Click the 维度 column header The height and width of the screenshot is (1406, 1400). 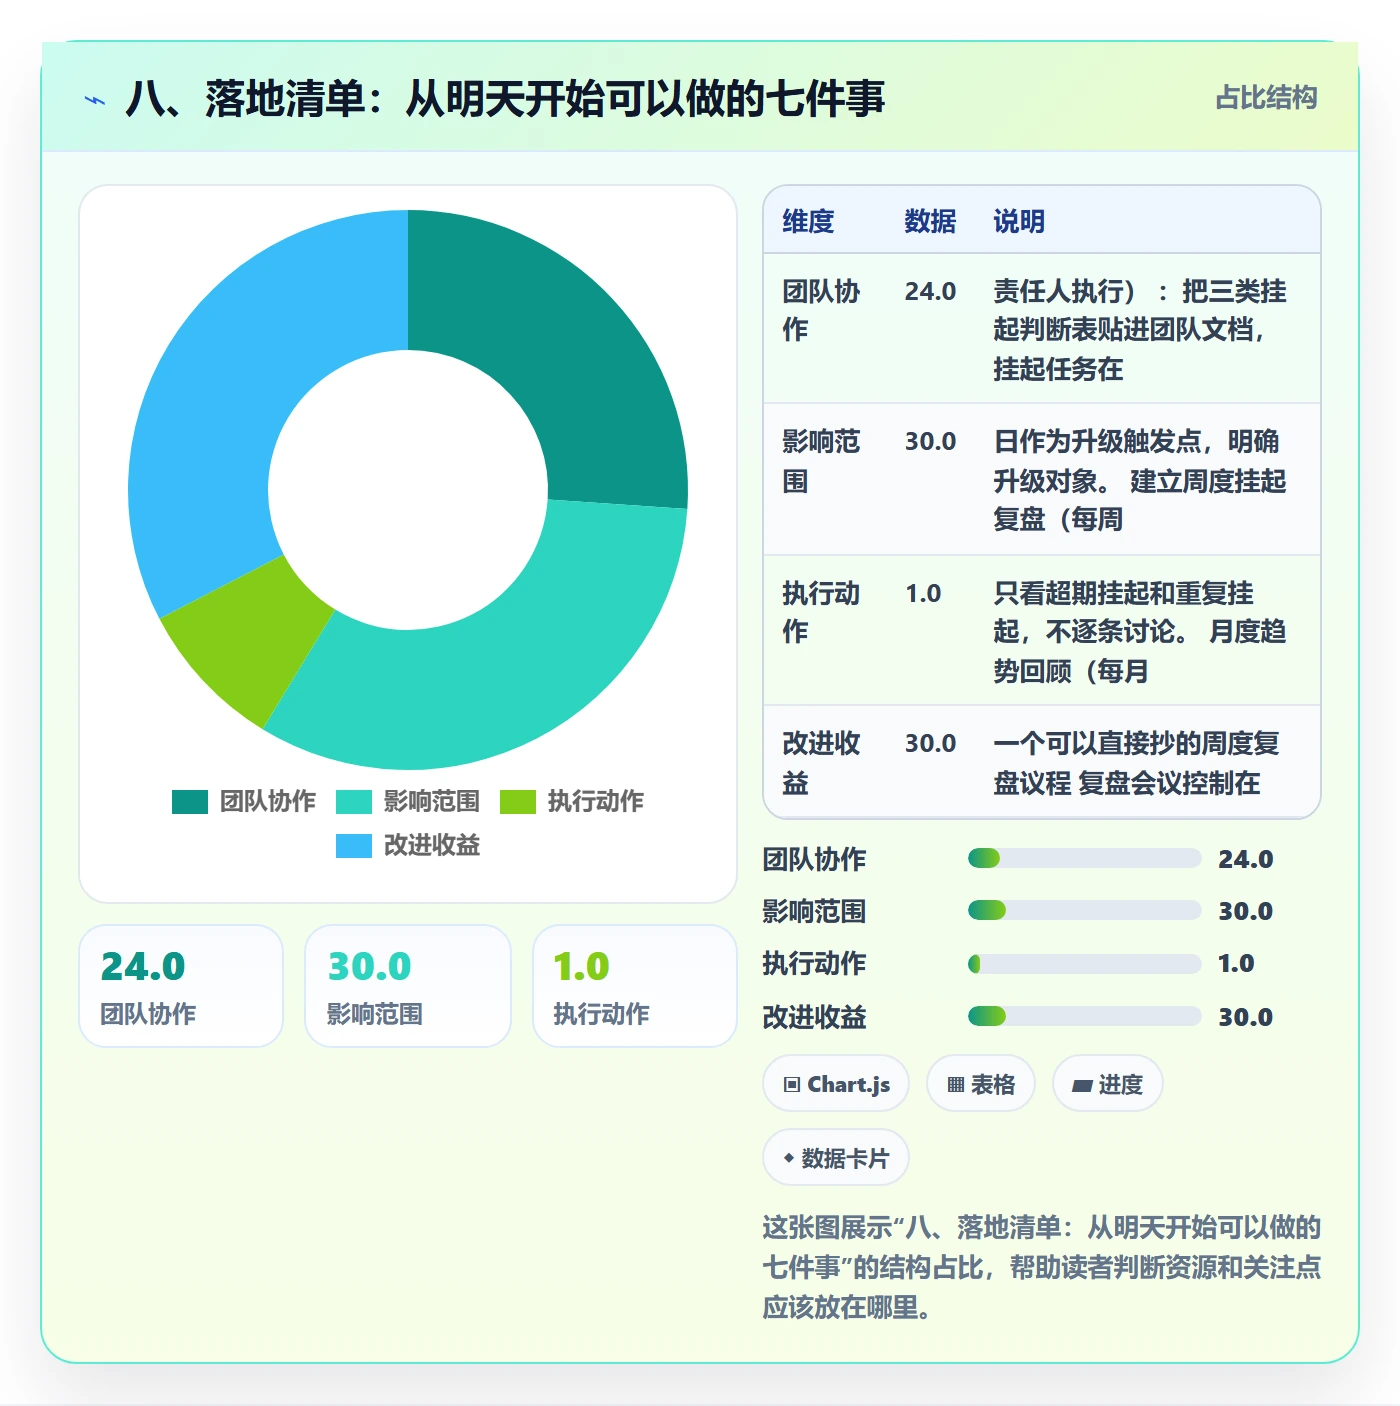(x=808, y=221)
